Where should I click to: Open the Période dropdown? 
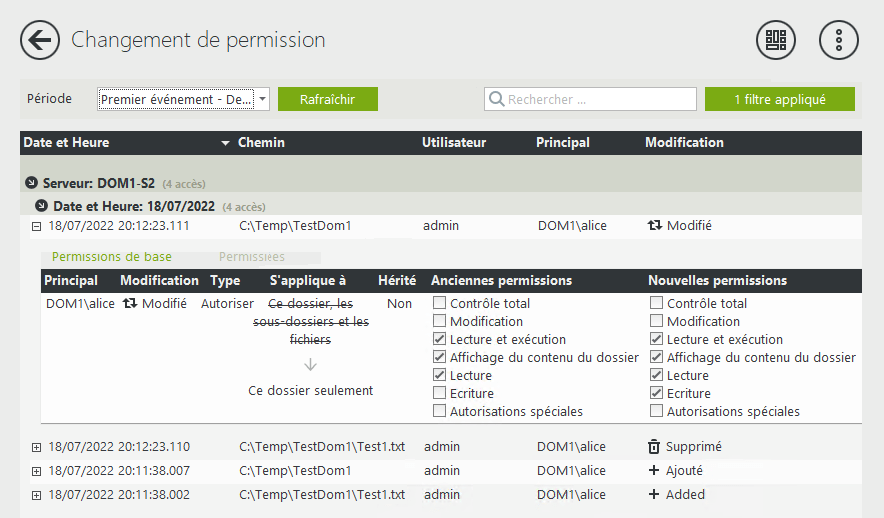point(262,99)
